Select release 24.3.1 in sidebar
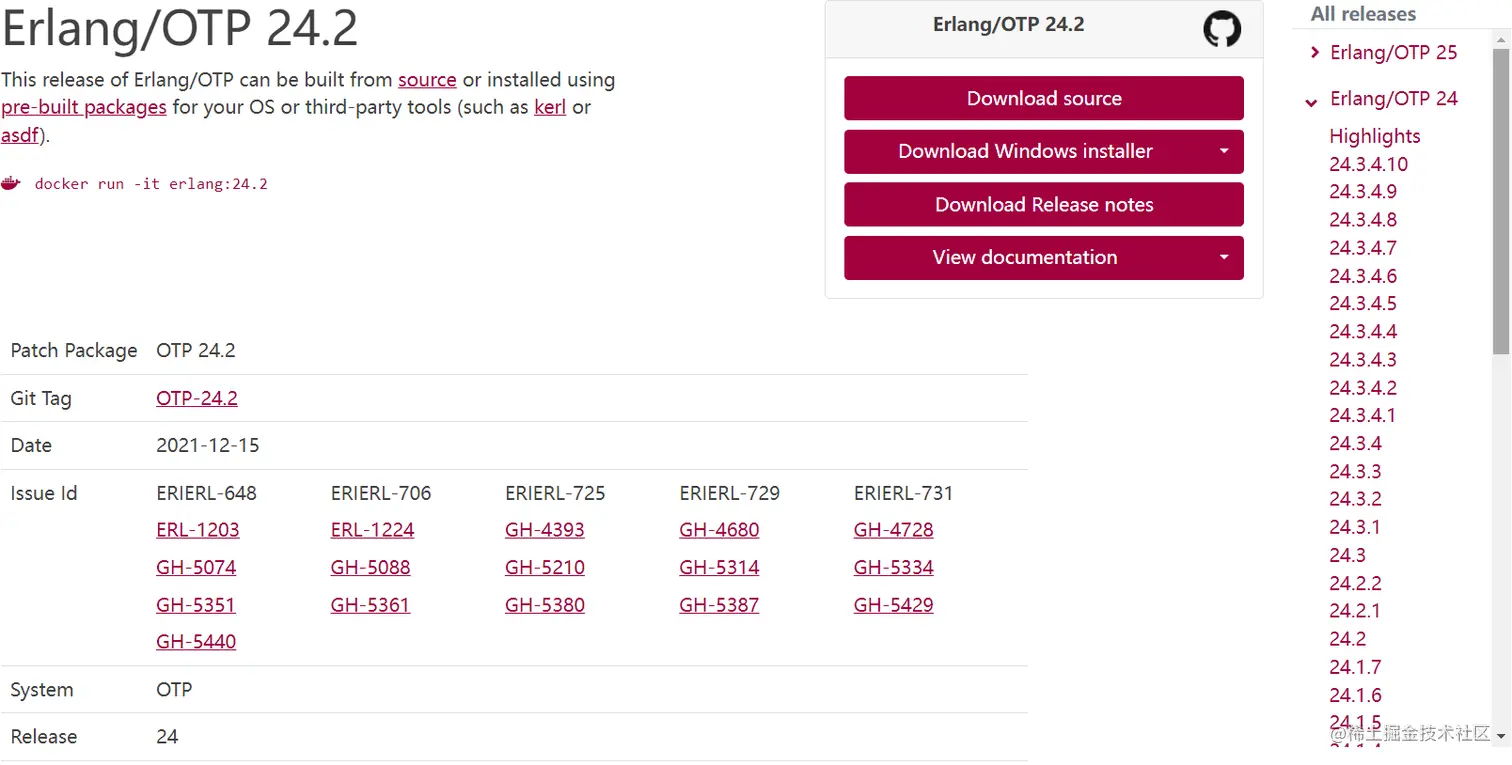The height and width of the screenshot is (765, 1512). click(x=1354, y=527)
